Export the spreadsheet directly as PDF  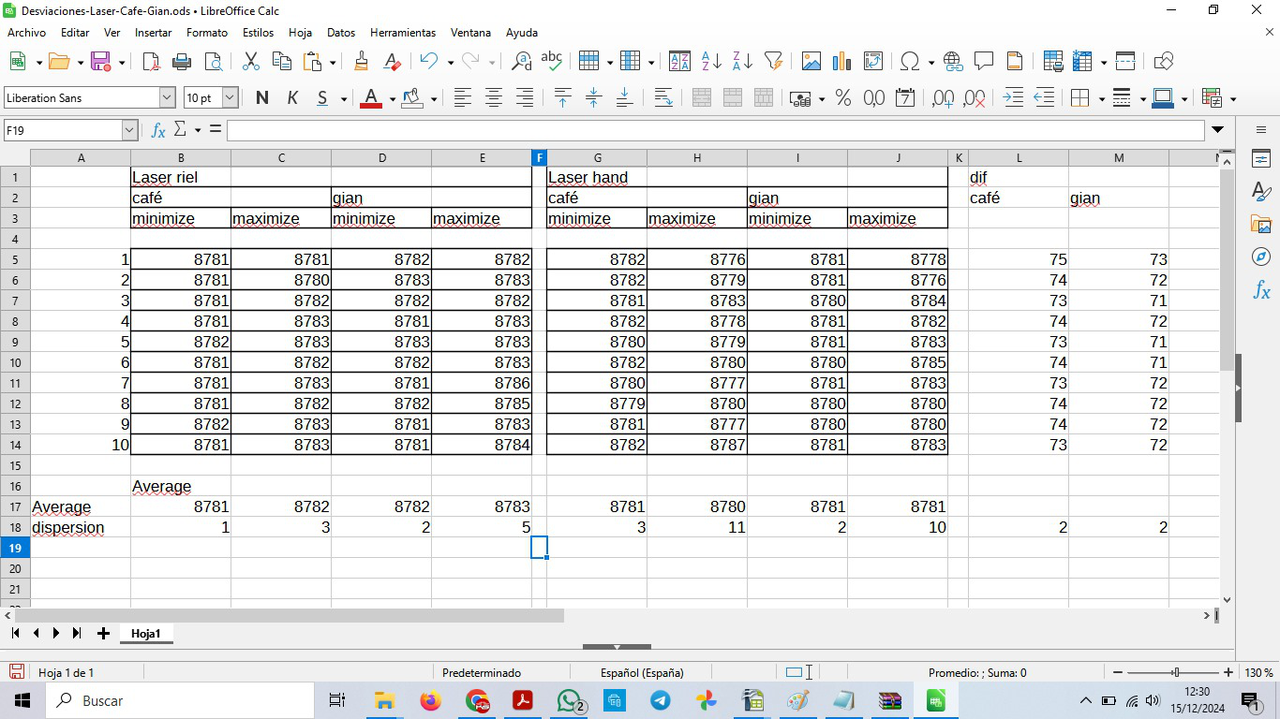151,62
